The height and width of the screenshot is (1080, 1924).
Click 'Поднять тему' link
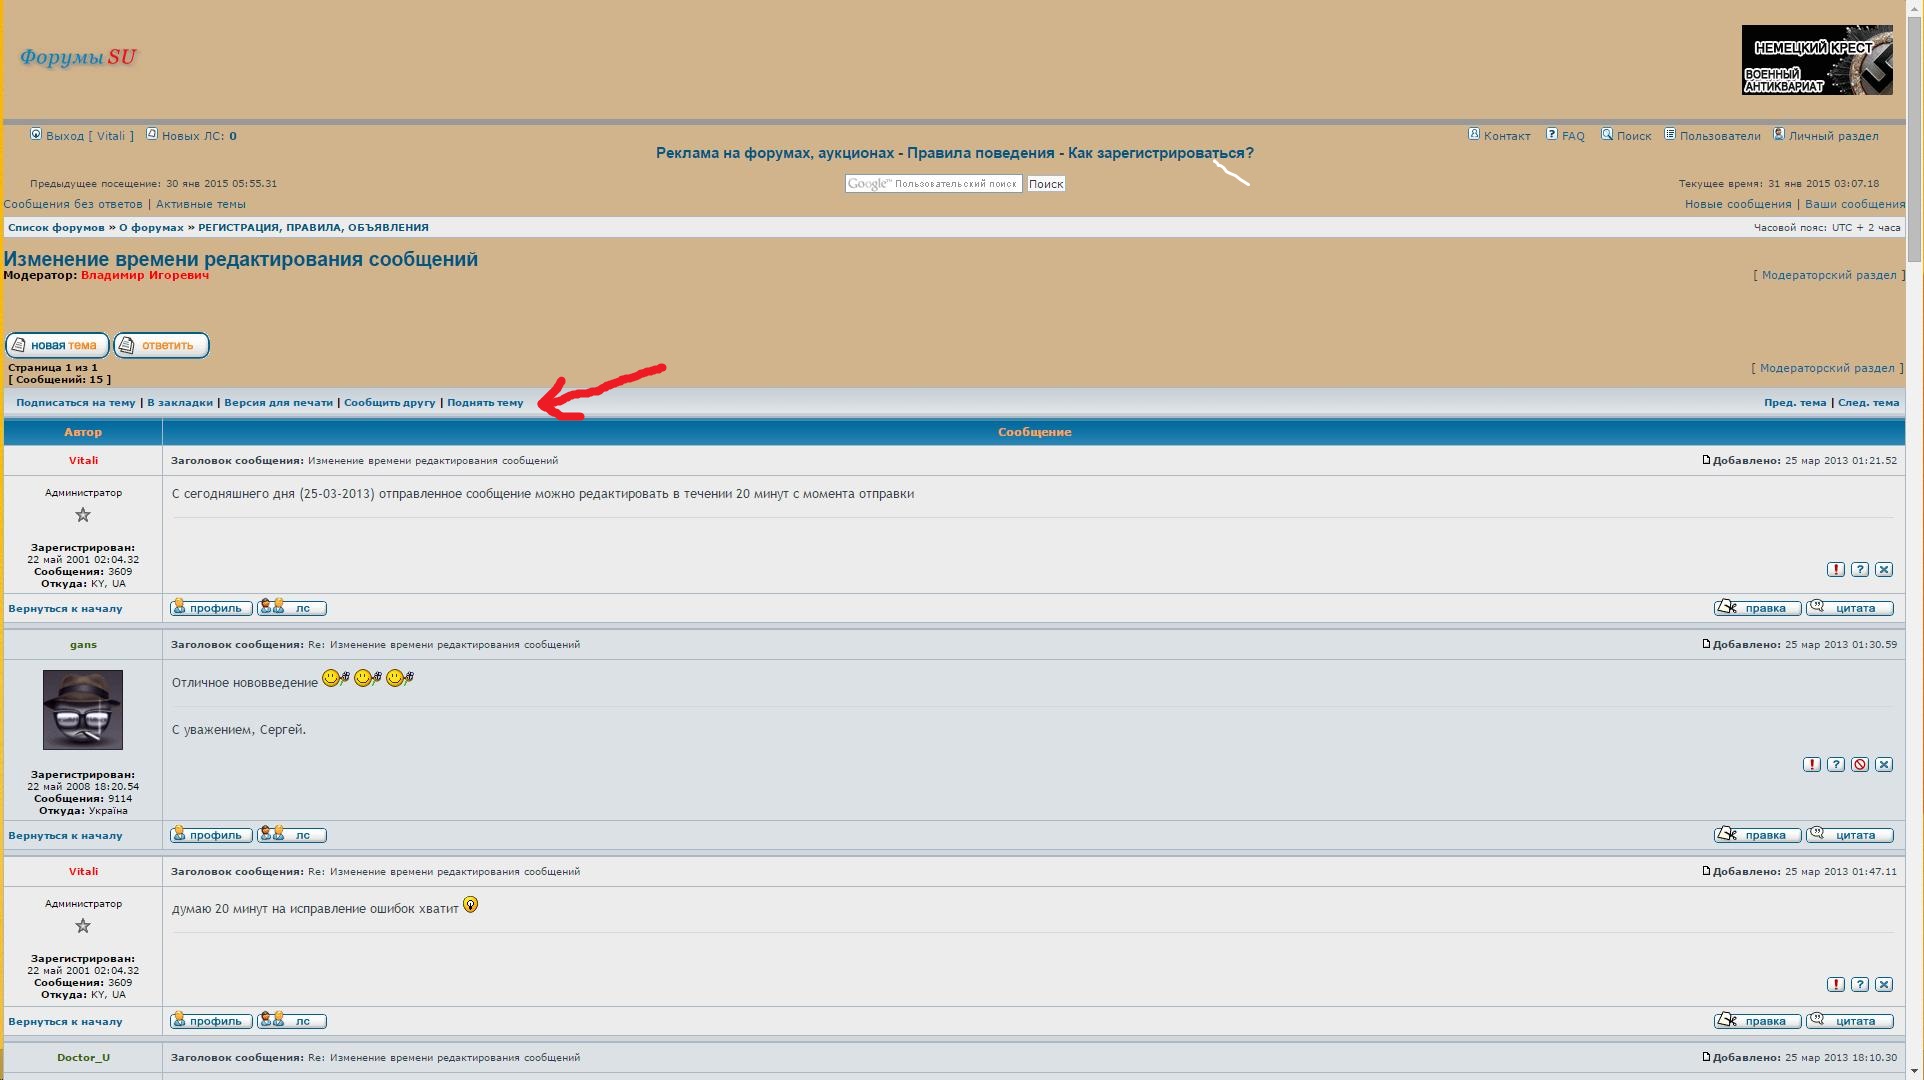(x=485, y=403)
